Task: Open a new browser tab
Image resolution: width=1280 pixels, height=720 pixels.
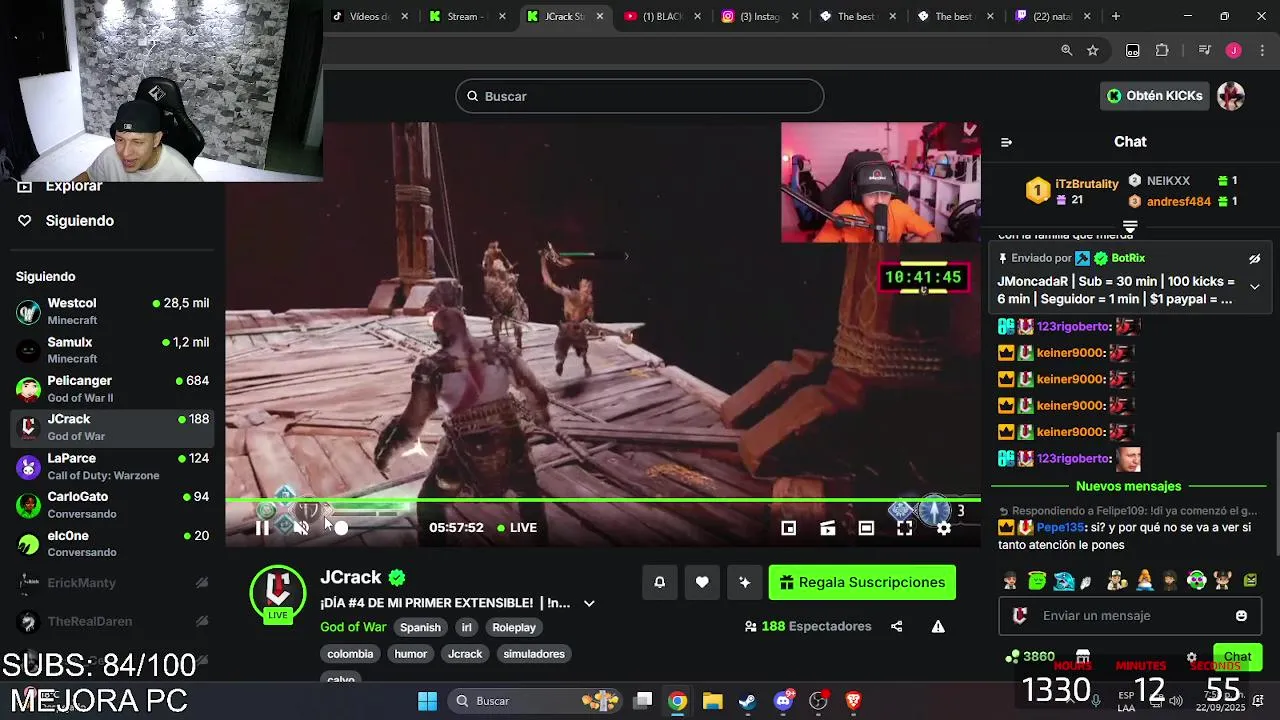Action: tap(1116, 16)
